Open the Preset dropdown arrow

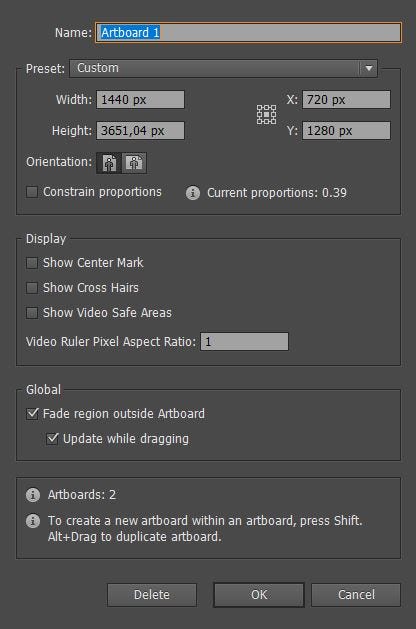(x=369, y=68)
